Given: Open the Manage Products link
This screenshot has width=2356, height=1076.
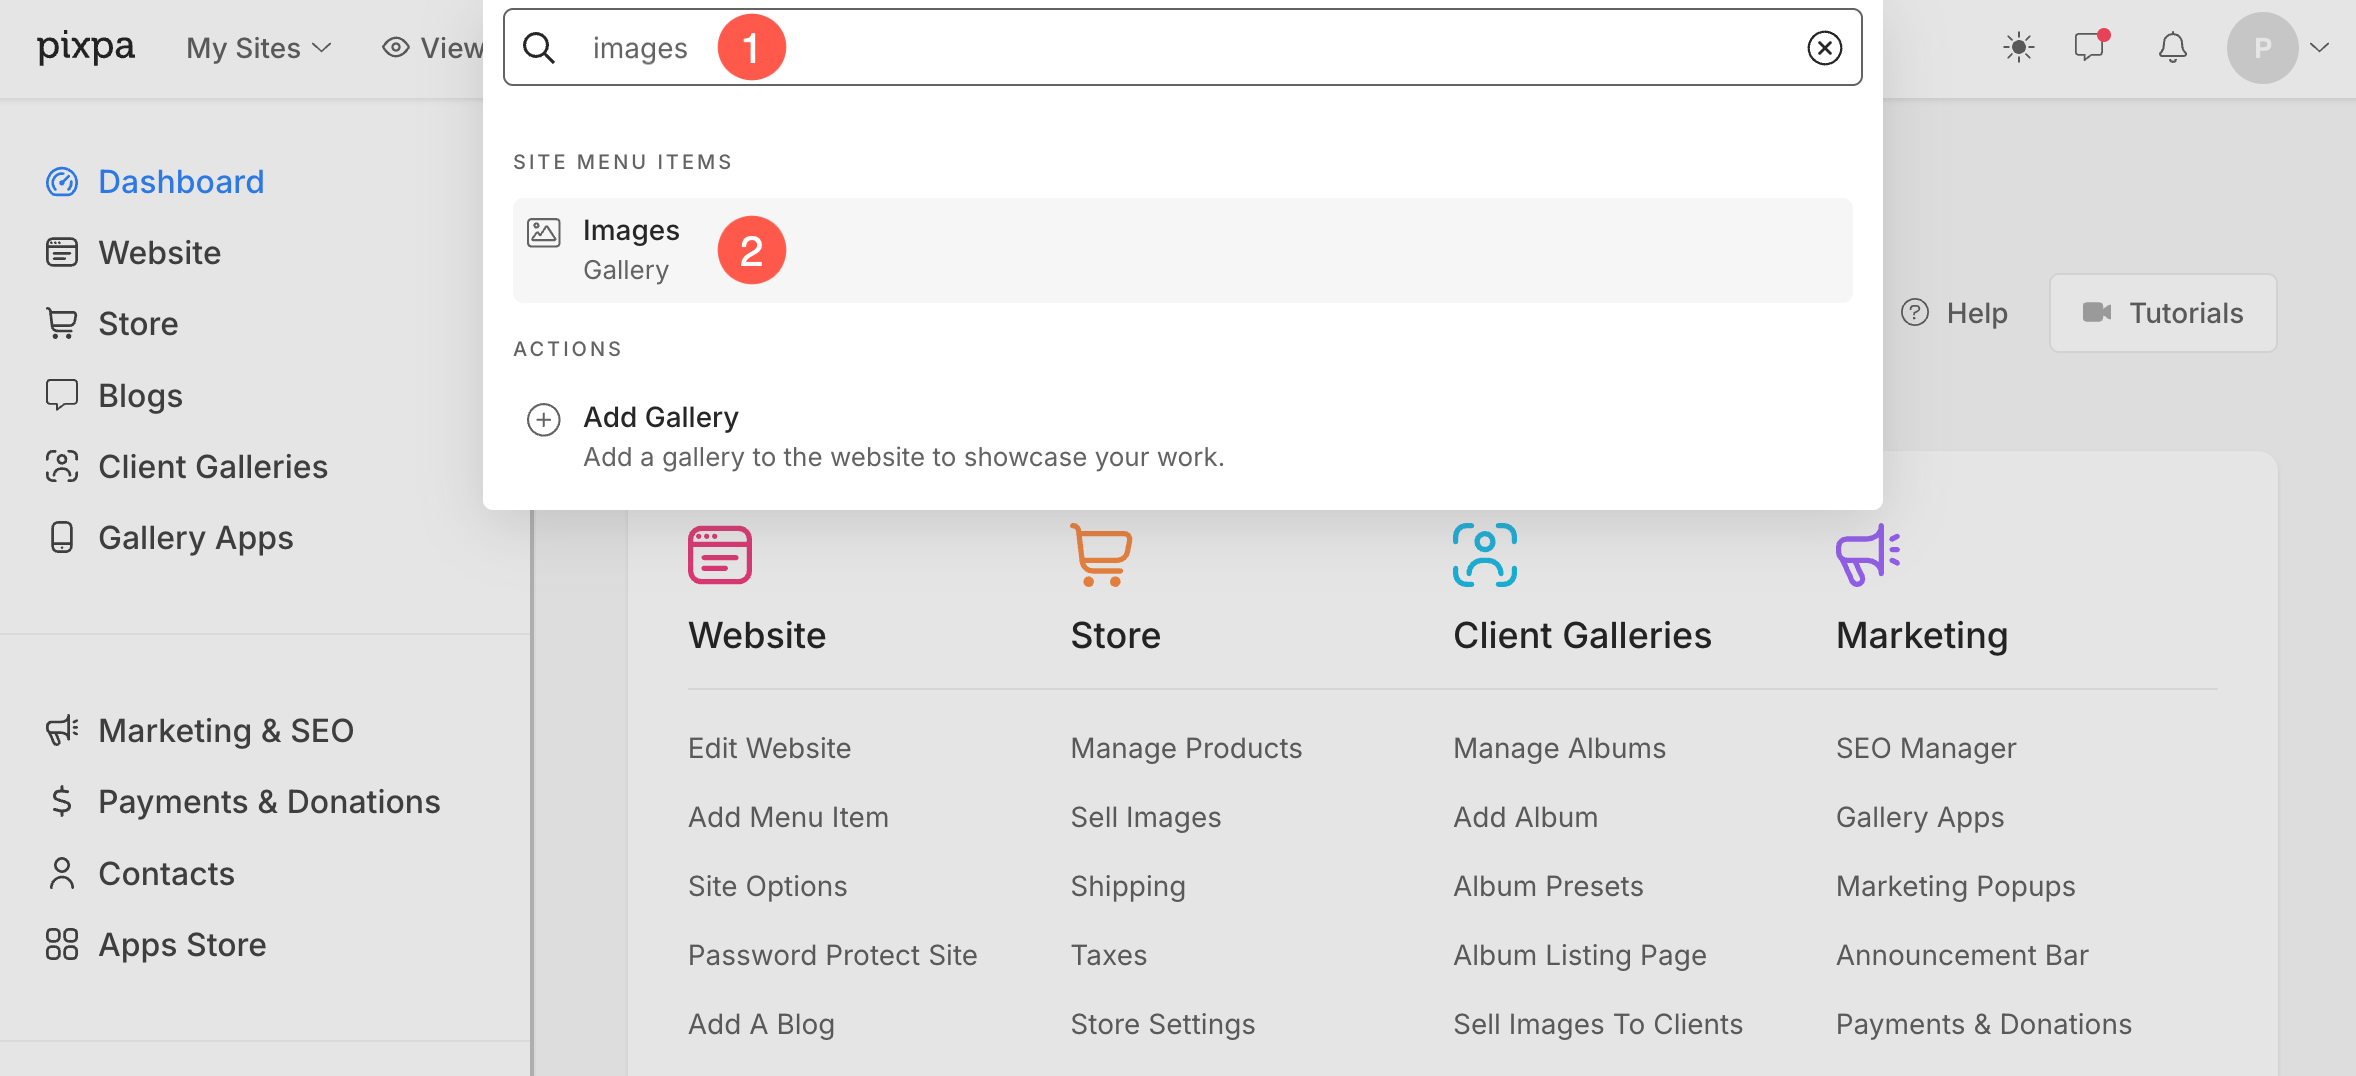Looking at the screenshot, I should [x=1186, y=748].
